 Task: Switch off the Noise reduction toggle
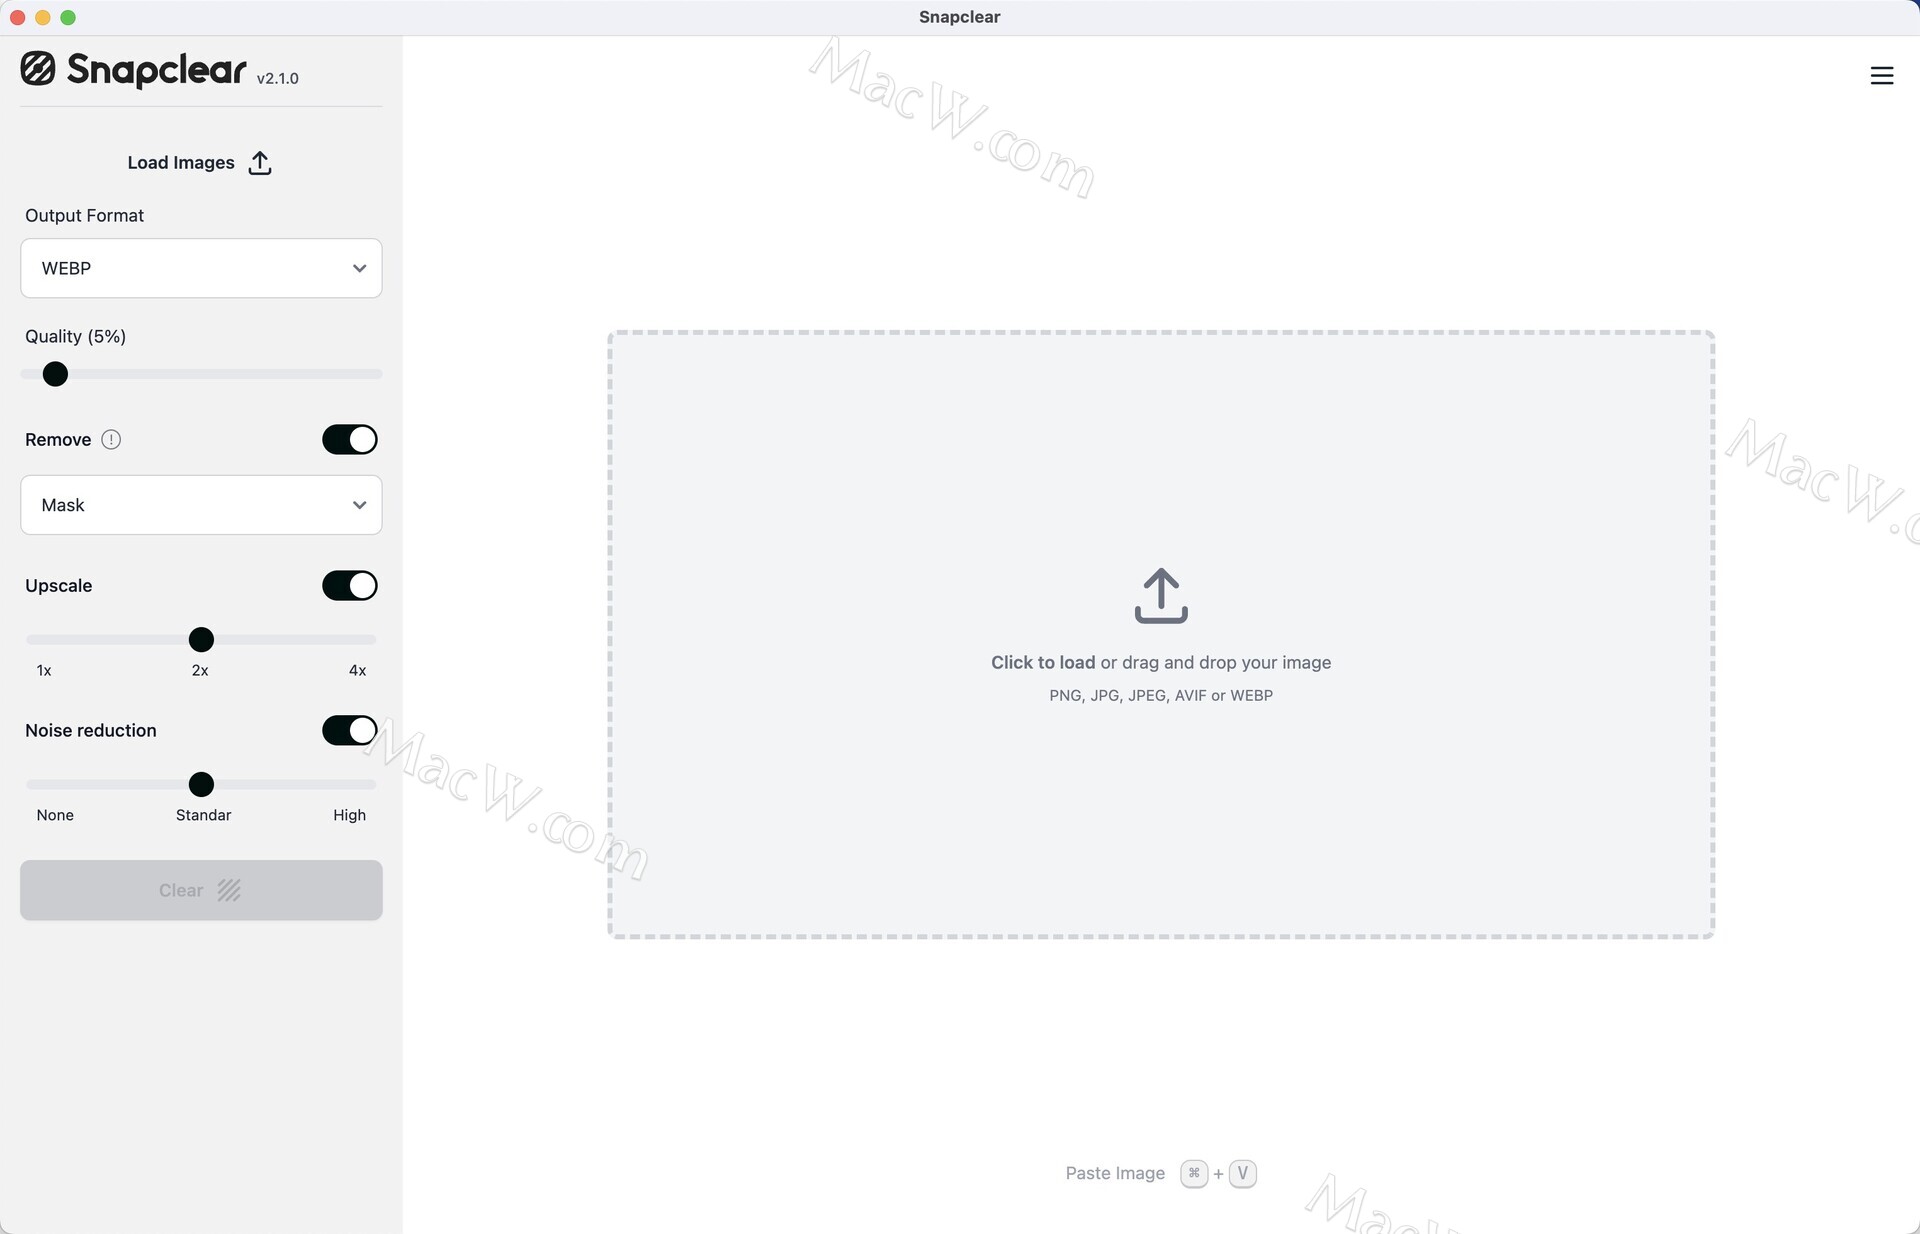tap(349, 730)
